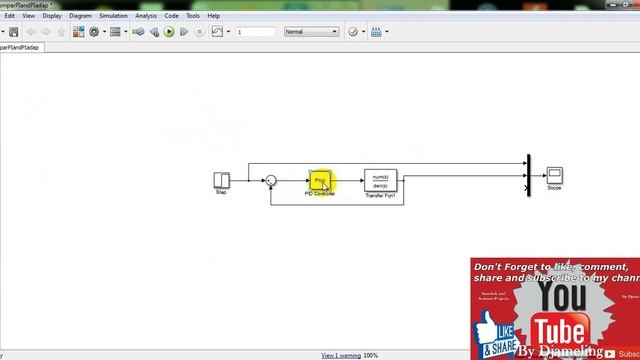Open Model Configuration Parameters gear

94,32
